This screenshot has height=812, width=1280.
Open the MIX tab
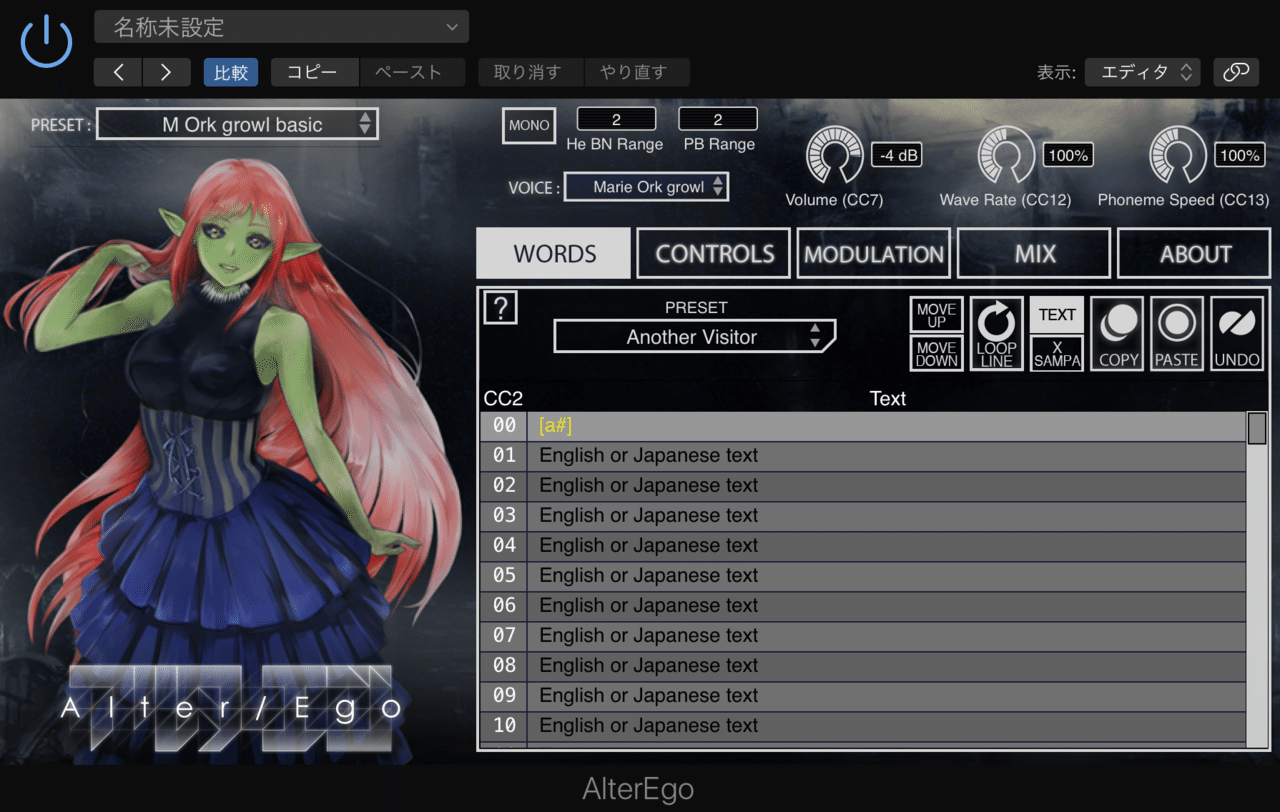click(x=1033, y=253)
